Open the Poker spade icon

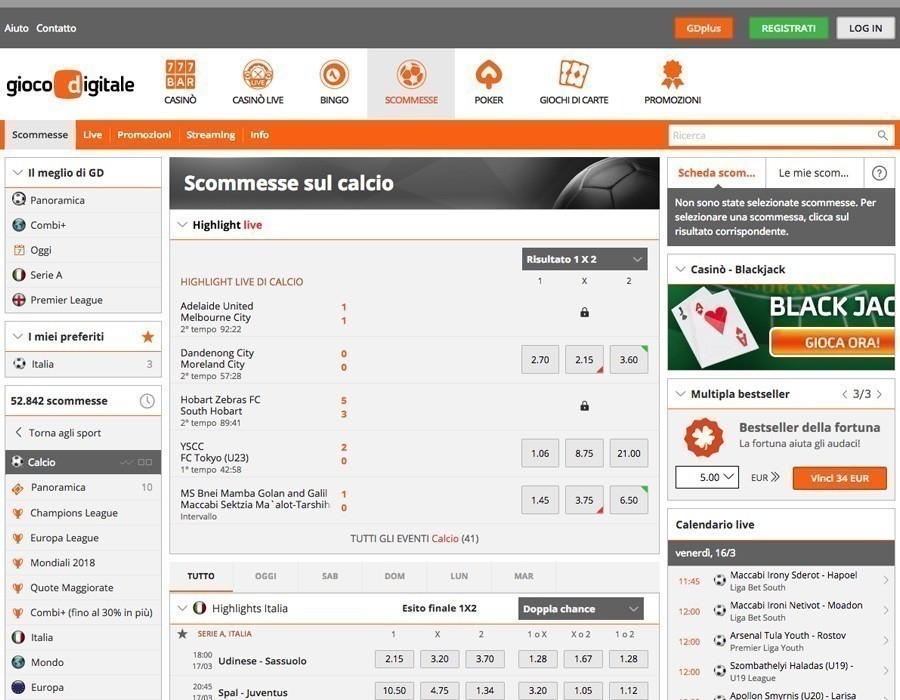488,75
